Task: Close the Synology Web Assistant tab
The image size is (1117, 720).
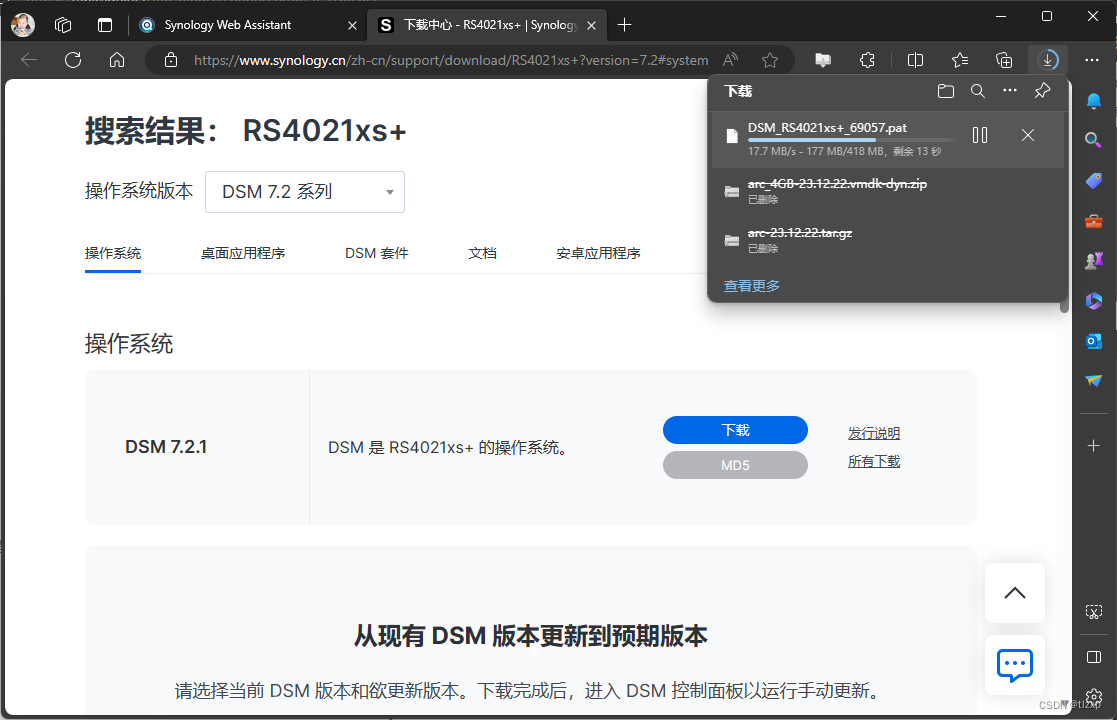Action: pos(352,25)
